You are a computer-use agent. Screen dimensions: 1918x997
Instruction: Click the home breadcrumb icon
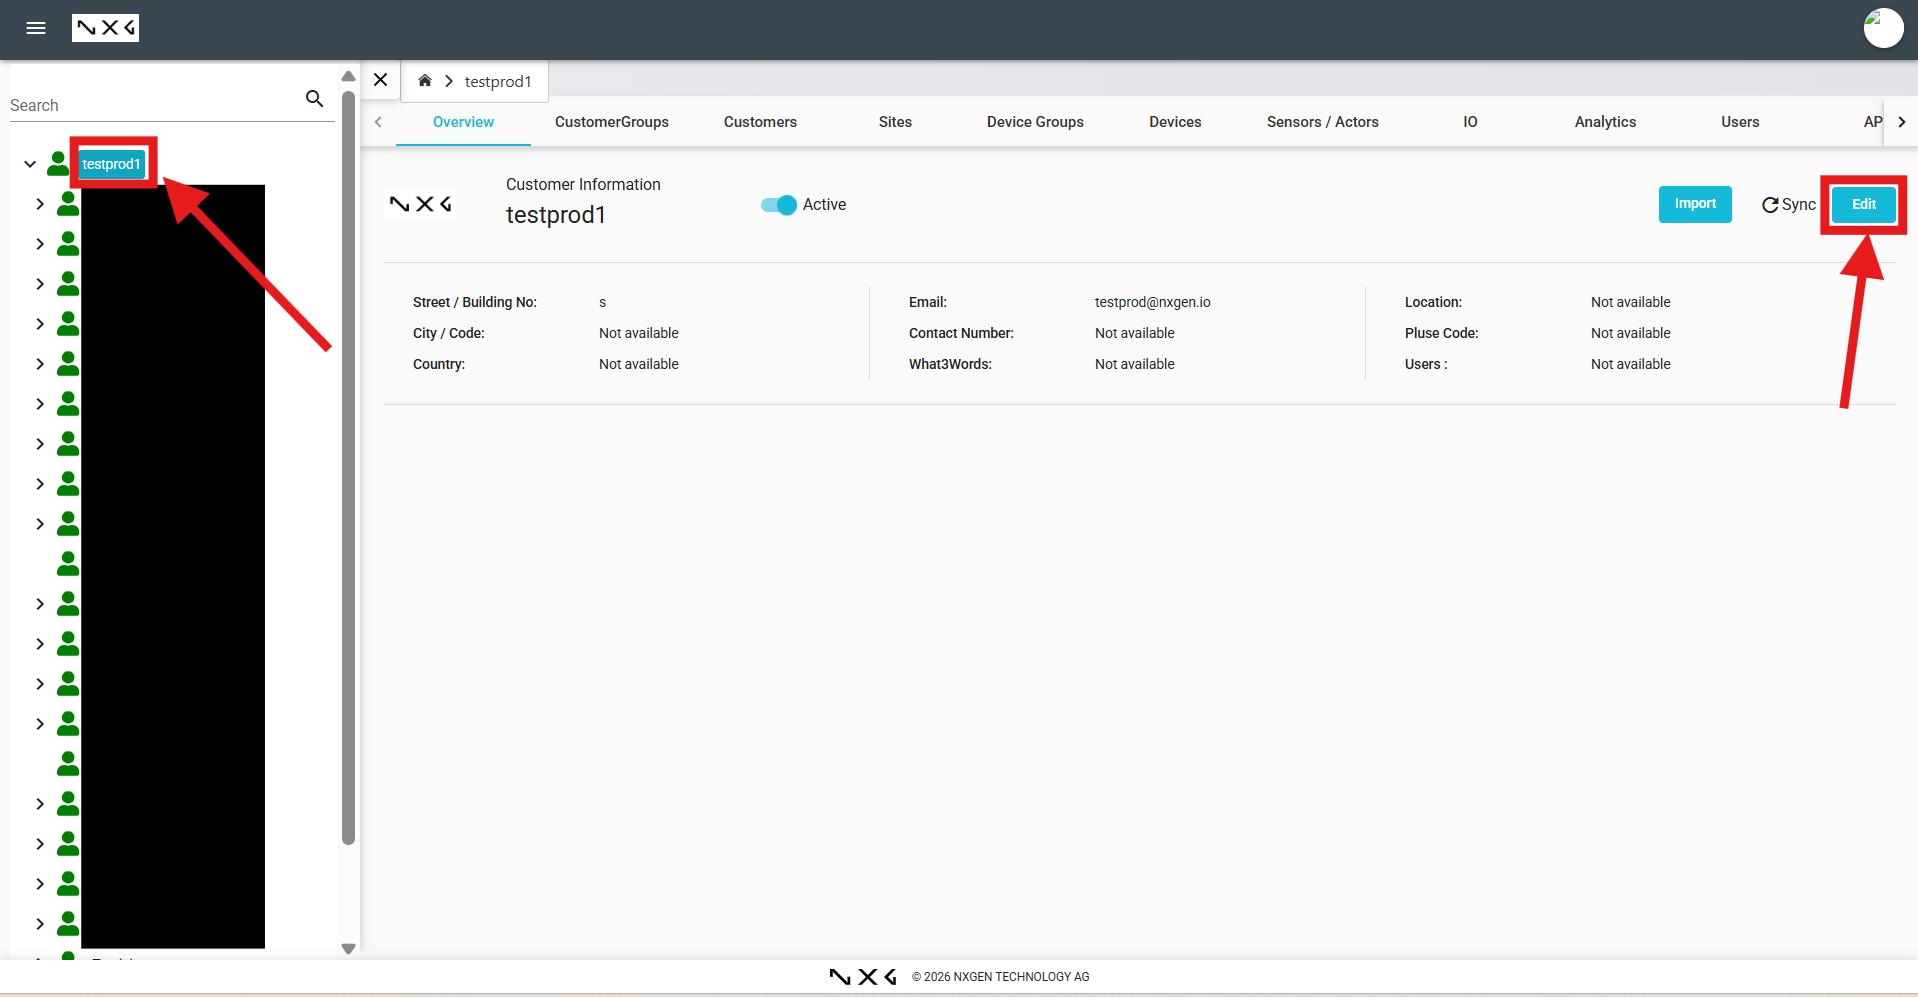point(425,81)
